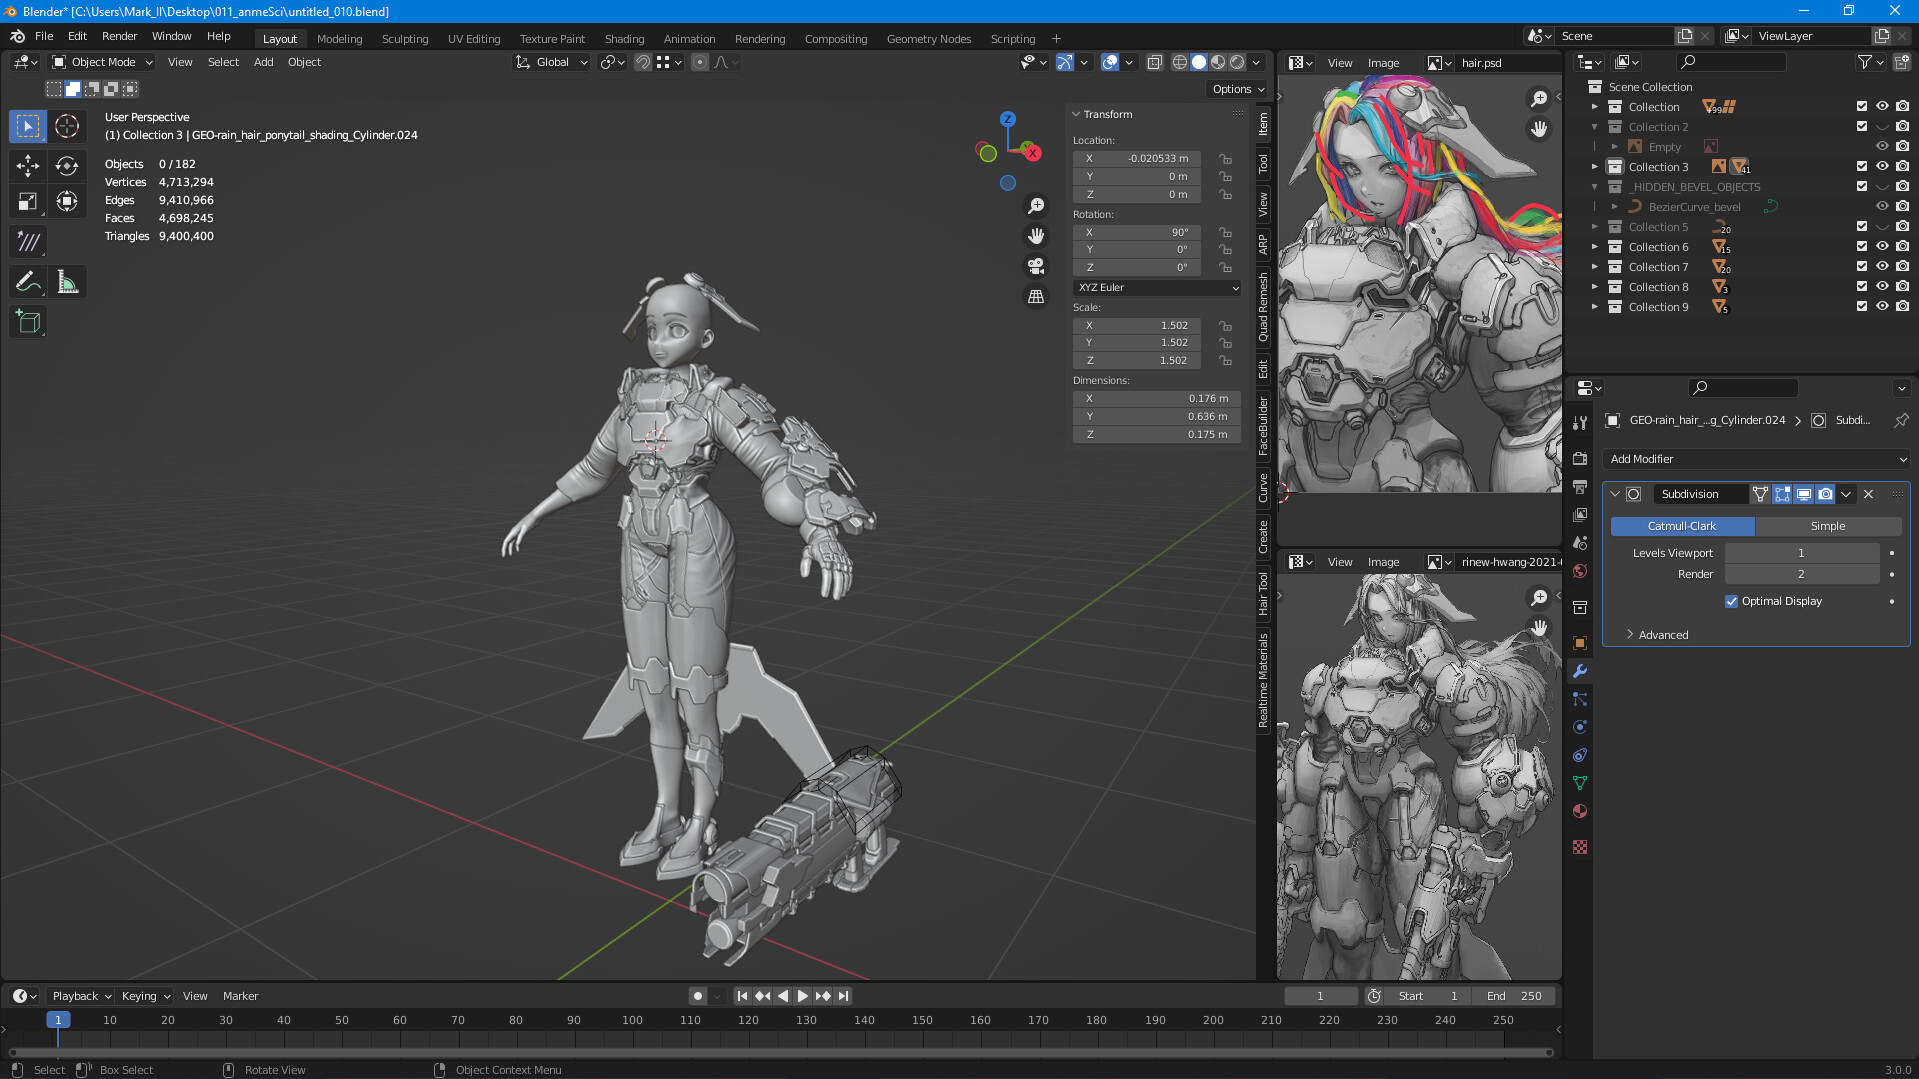Screen dimensions: 1919x1079
Task: Uncheck the Collection 5 enable checkbox
Action: 1861,226
